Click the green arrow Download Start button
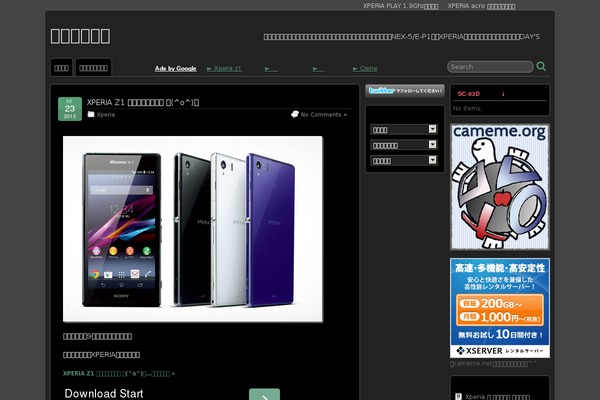This screenshot has height=400, width=600. click(264, 395)
